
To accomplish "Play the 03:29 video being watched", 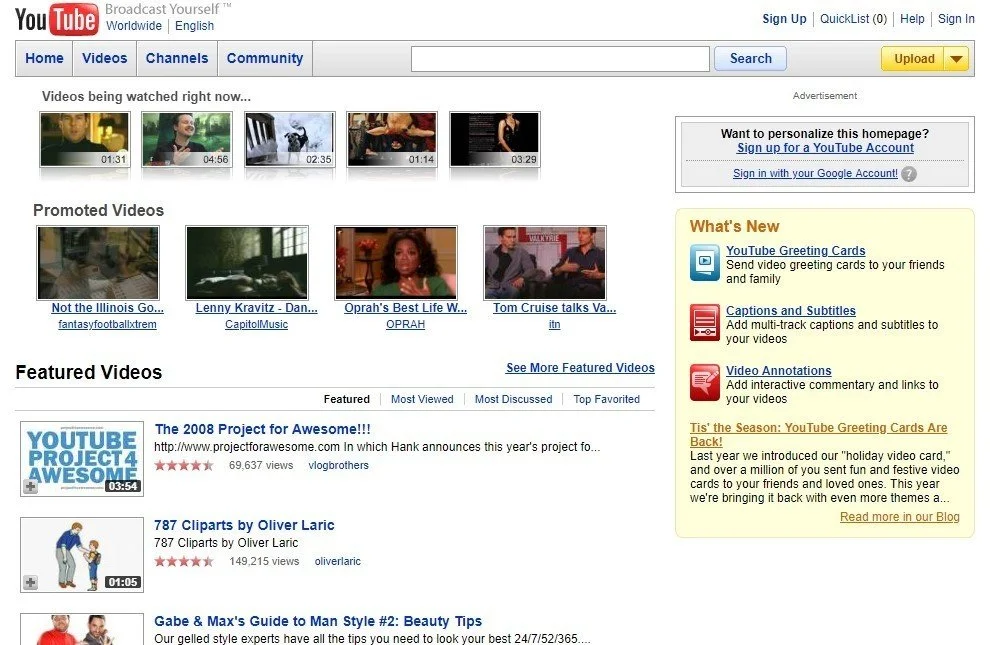I will pos(495,139).
